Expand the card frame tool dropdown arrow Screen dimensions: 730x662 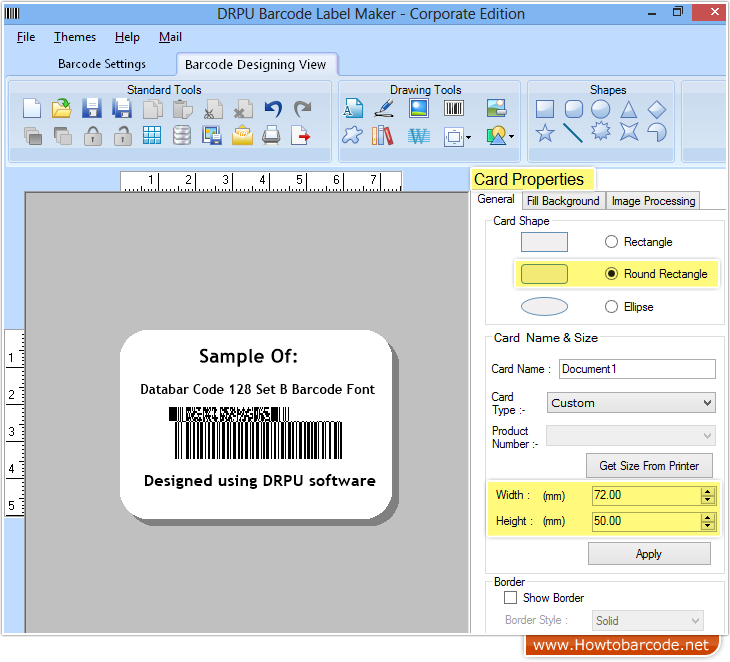point(468,137)
